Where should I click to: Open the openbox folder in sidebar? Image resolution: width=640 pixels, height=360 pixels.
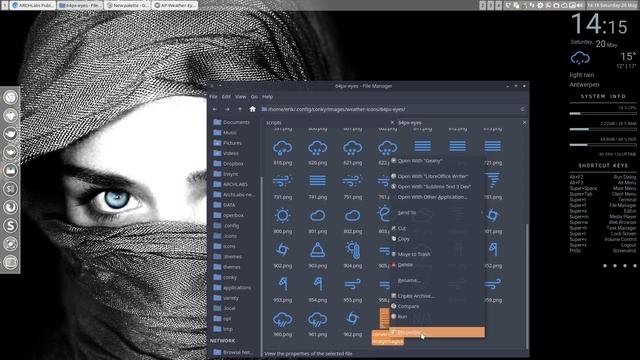[229, 215]
